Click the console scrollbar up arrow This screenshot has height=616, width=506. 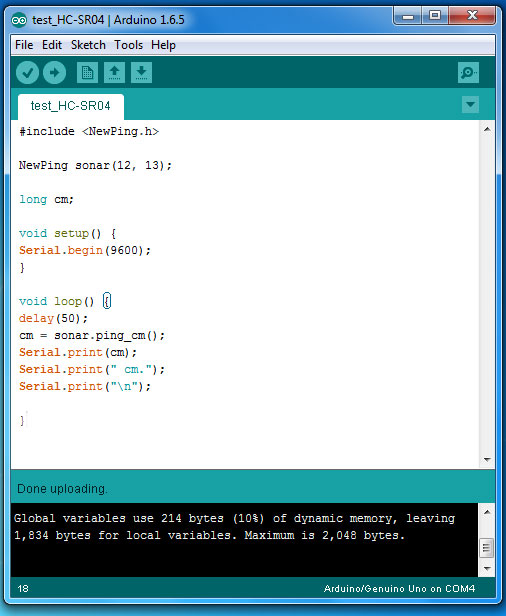point(487,512)
